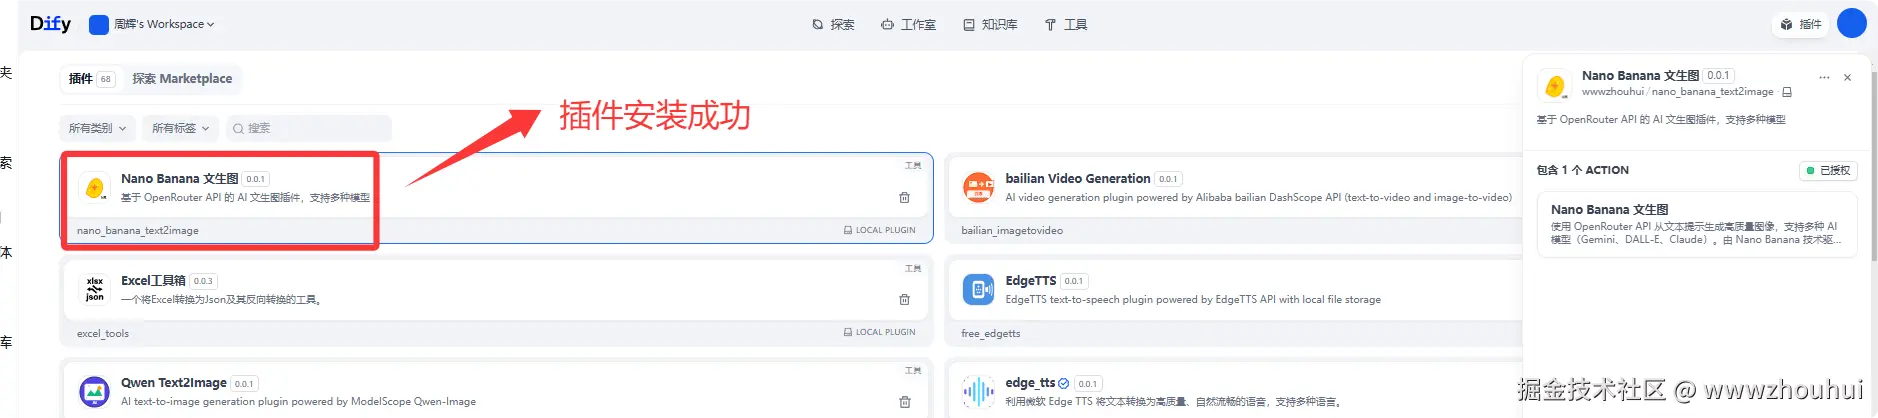Click the free_edgetts identifier text
1878x418 pixels.
991,333
